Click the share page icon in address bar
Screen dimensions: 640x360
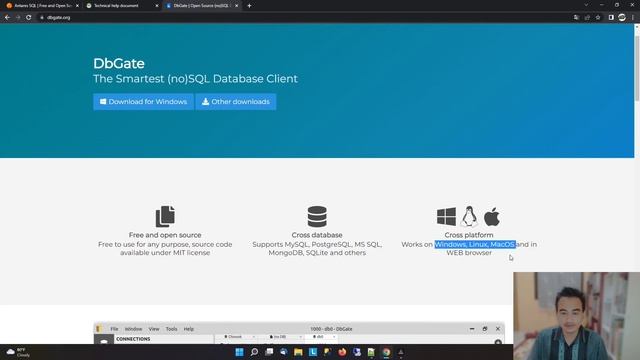(587, 18)
